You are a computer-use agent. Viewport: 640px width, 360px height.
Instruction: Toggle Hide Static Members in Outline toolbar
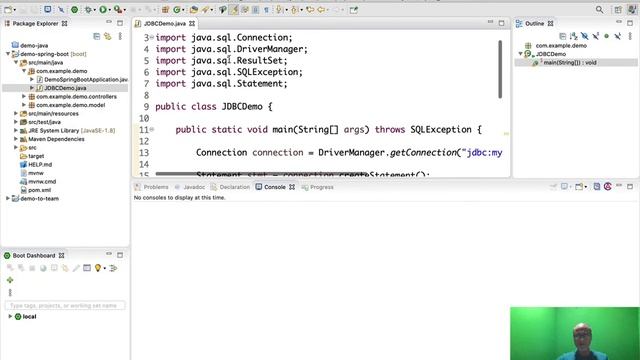click(x=596, y=37)
